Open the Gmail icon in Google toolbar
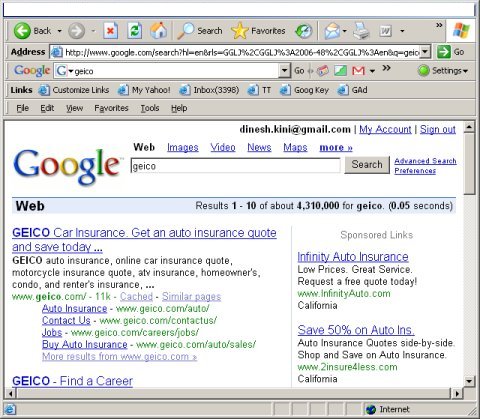This screenshot has height=419, width=480. point(359,71)
